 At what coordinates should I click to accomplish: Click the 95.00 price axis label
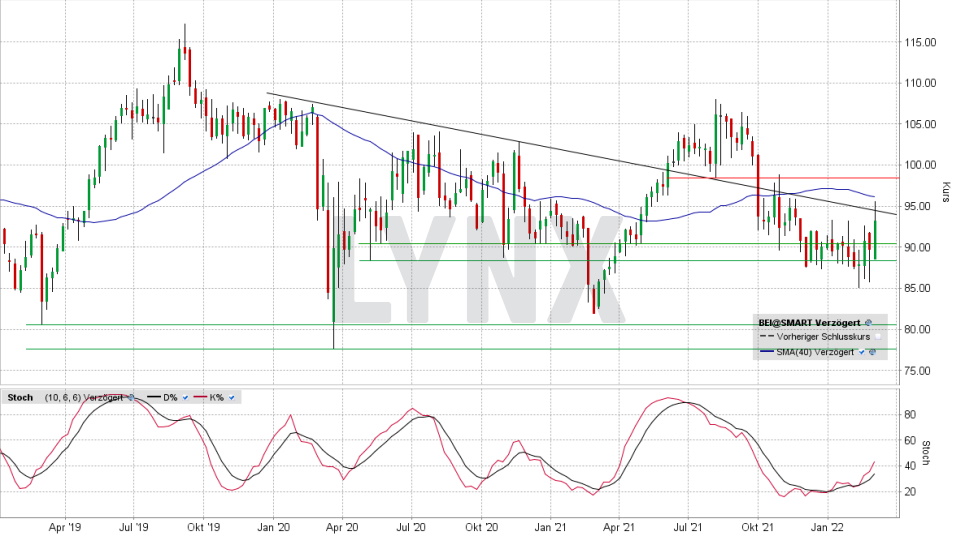[x=920, y=206]
